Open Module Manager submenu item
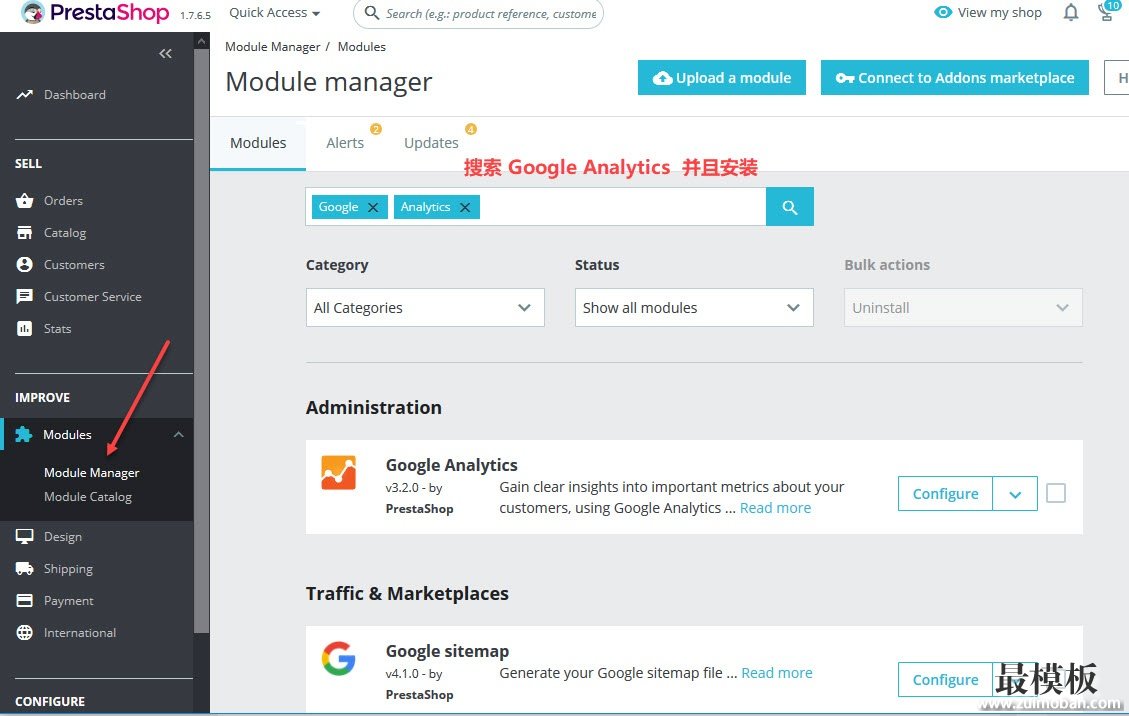The height and width of the screenshot is (716, 1129). tap(91, 473)
